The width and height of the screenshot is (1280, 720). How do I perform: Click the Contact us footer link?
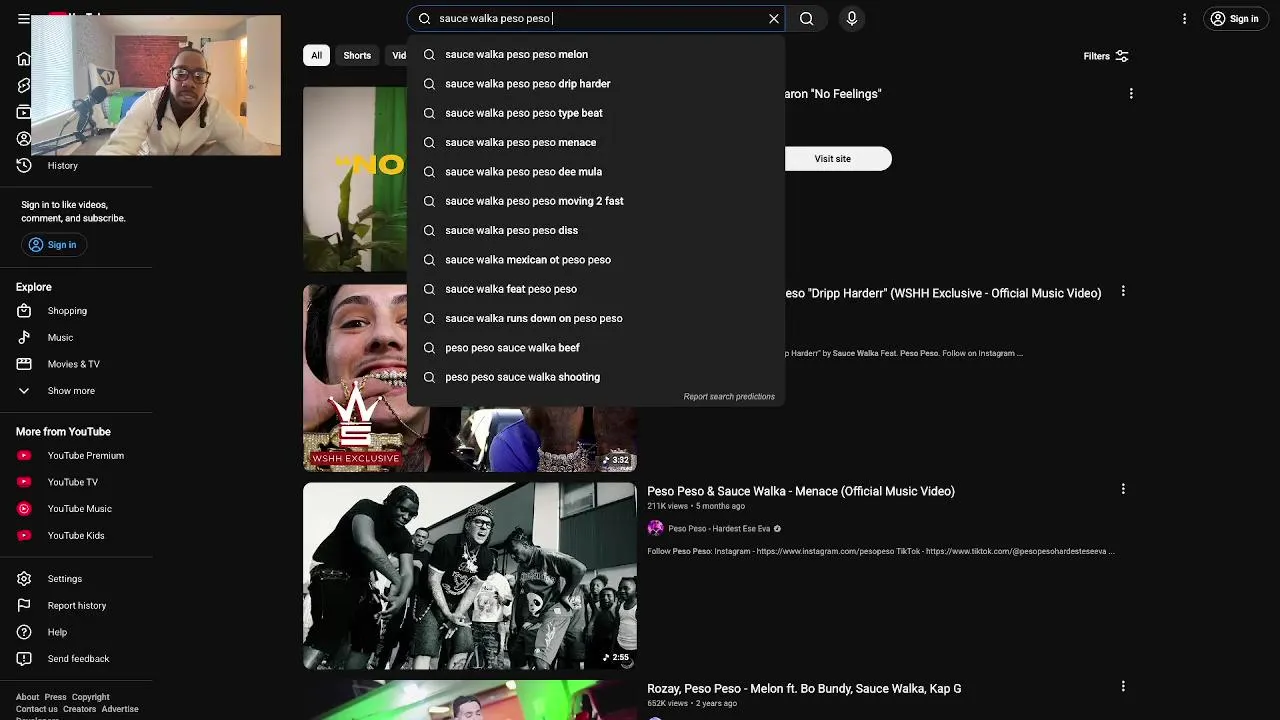tap(37, 709)
